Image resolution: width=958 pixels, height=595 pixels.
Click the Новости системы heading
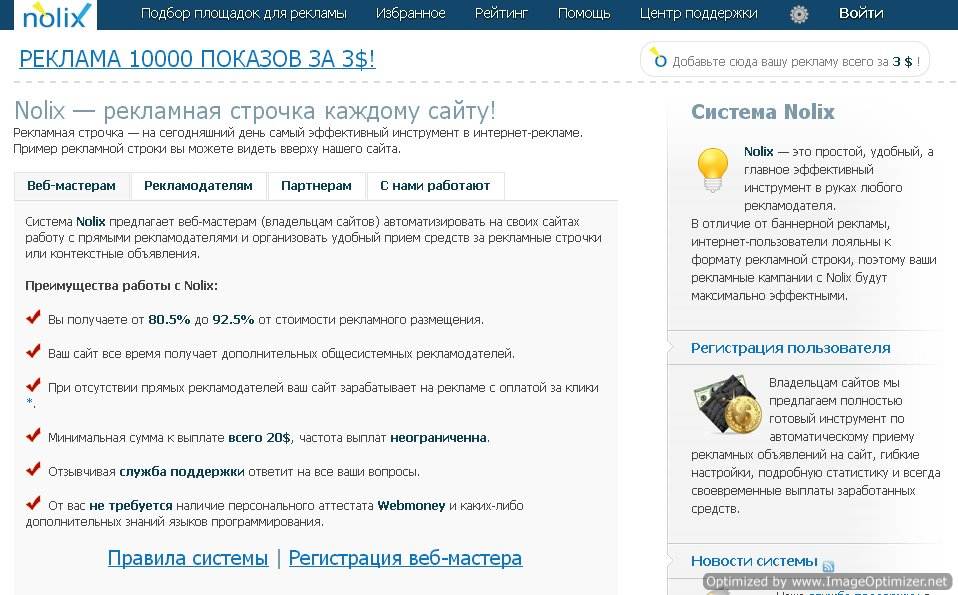(754, 561)
